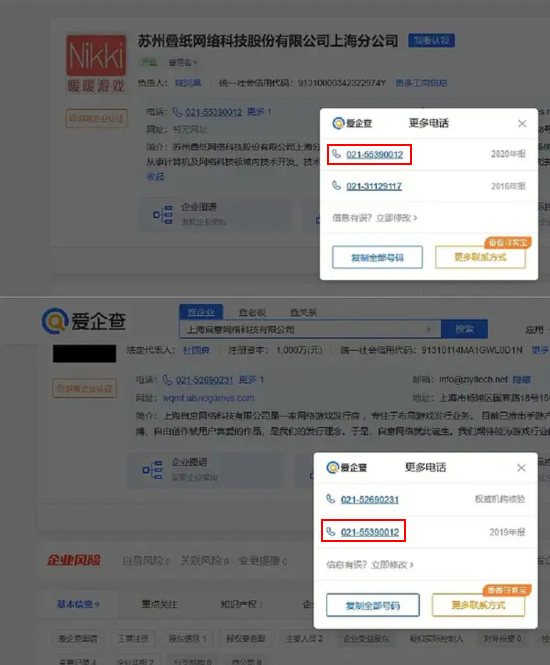Click phone icon beside 2019年报 number

[x=330, y=531]
